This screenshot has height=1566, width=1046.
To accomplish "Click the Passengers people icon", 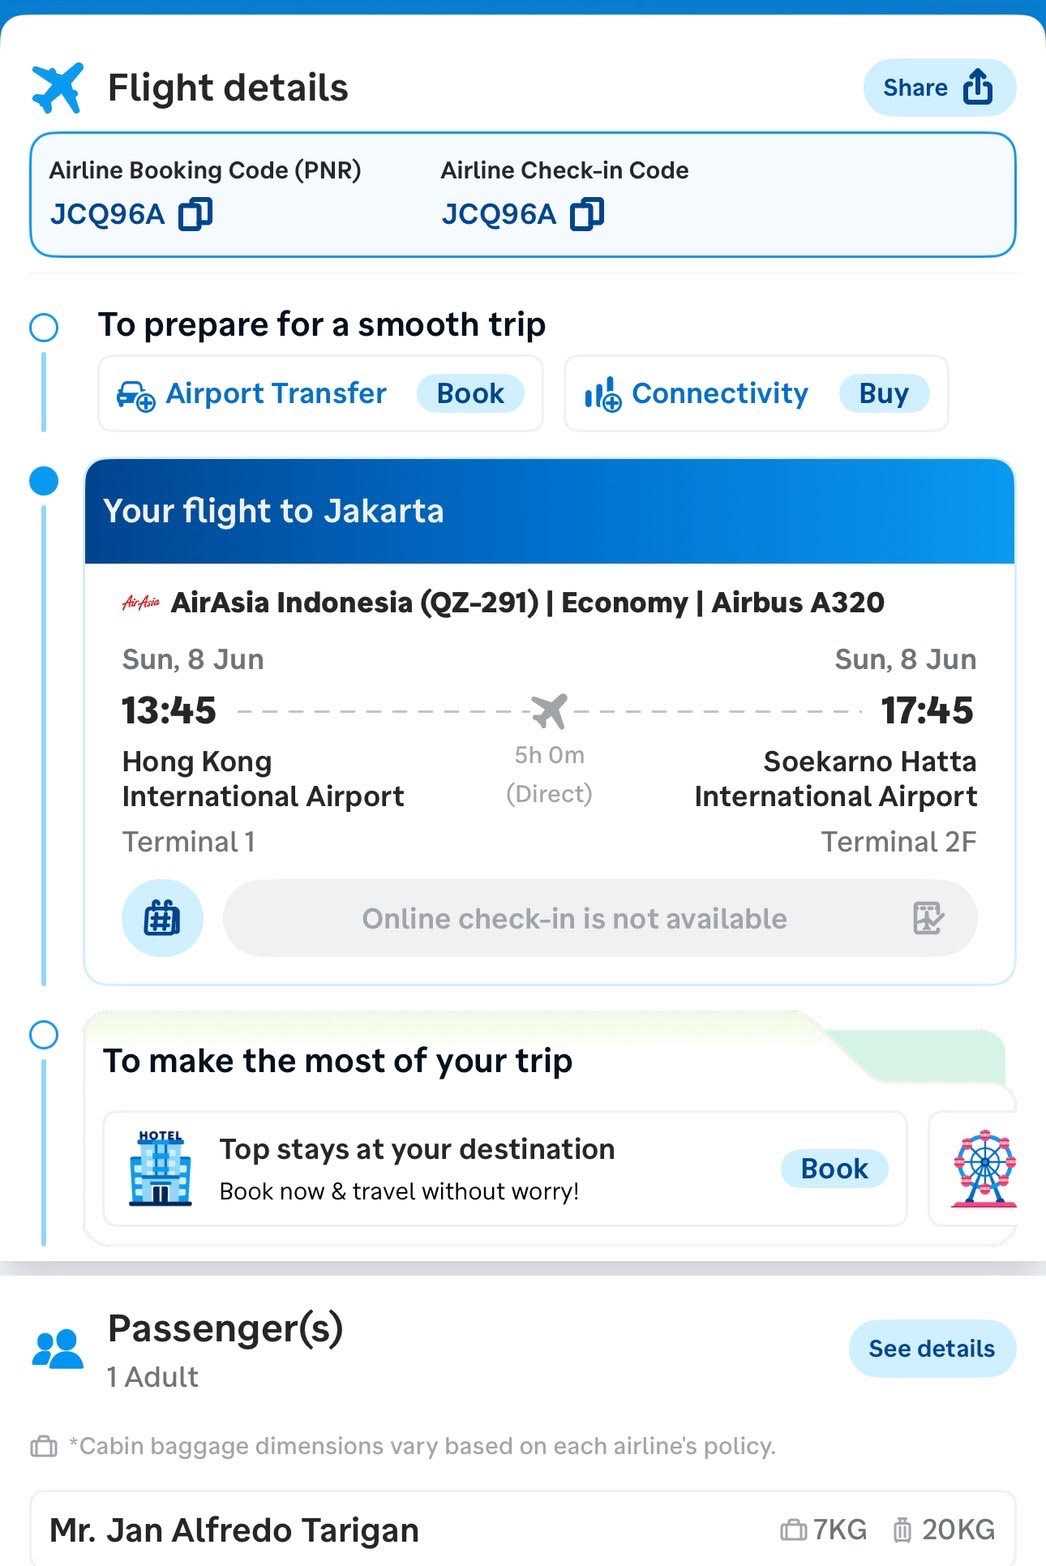I will (57, 1348).
